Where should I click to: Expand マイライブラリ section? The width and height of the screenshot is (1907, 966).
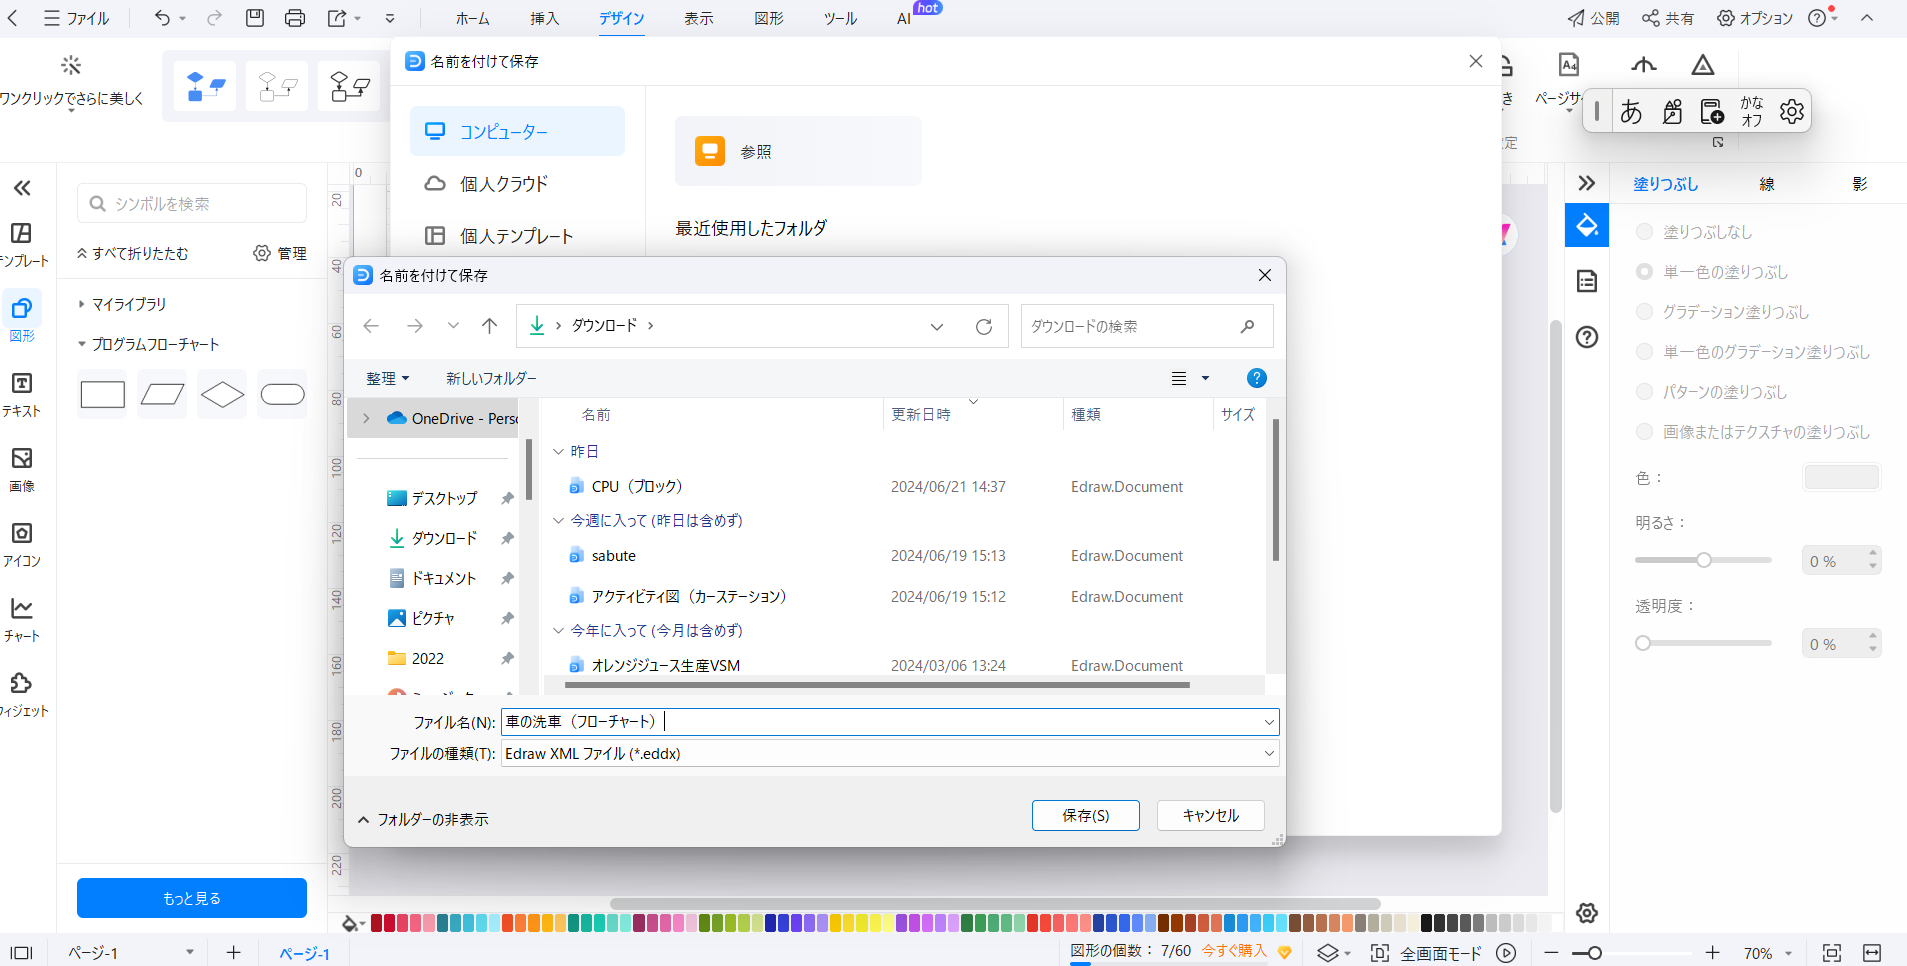[81, 304]
